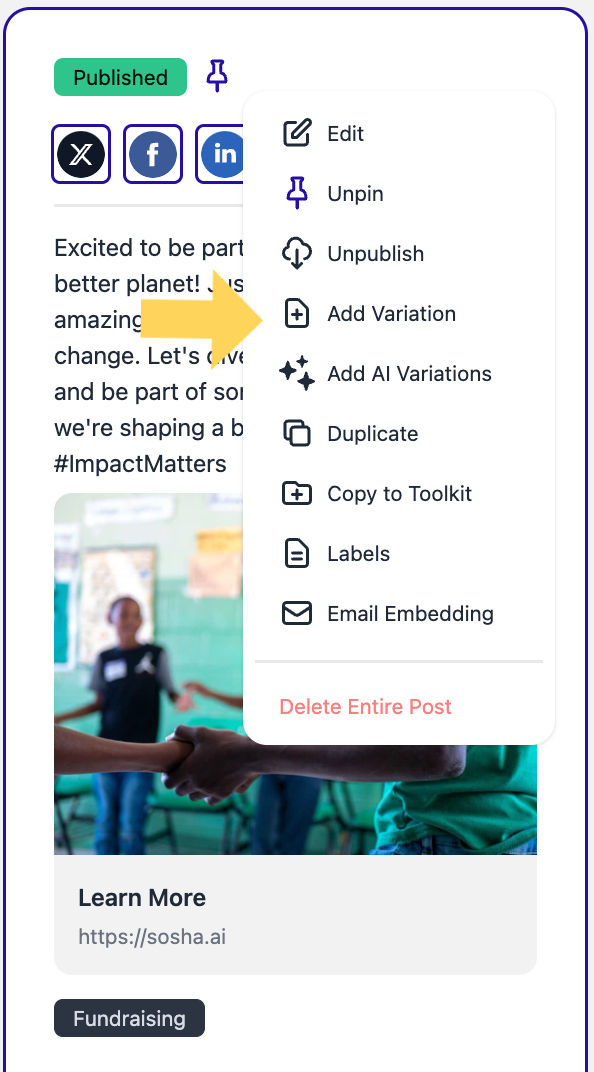
Task: Choose Duplicate from the post menu
Action: [373, 434]
